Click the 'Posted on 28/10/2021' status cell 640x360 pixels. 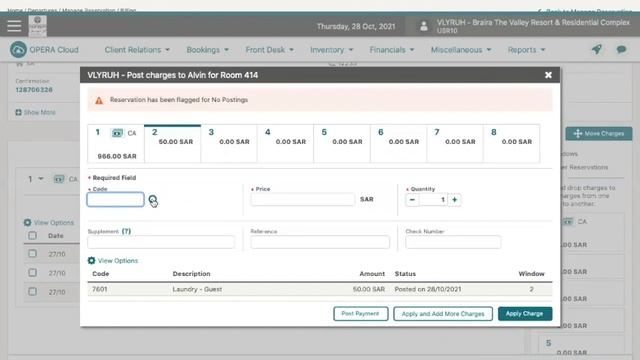pos(428,289)
